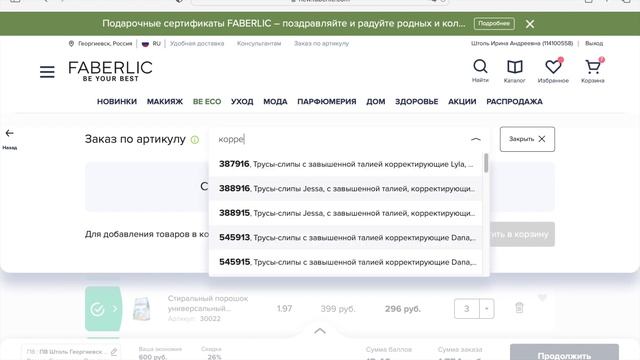640x360 pixels.
Task: Select suggestion 545915 Dana
Action: (346, 262)
